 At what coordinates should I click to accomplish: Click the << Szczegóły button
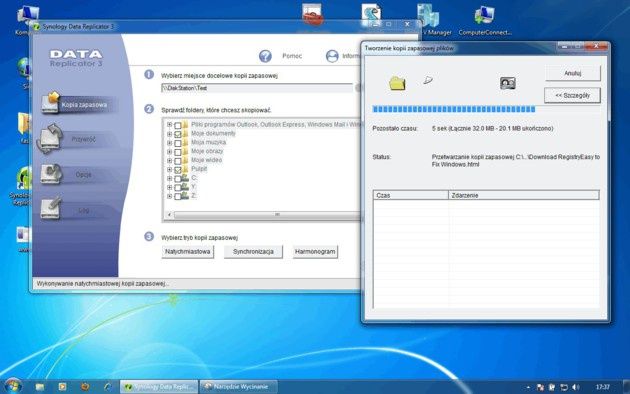tap(573, 96)
